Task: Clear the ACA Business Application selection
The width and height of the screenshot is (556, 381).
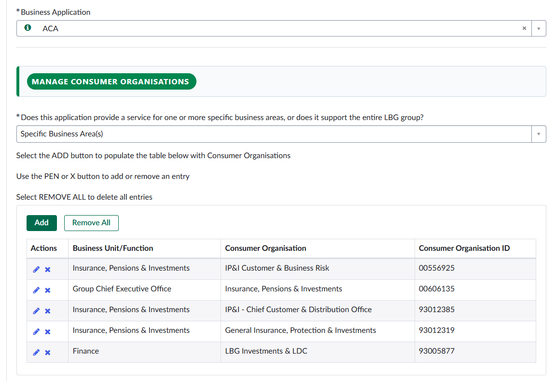Action: [x=524, y=28]
